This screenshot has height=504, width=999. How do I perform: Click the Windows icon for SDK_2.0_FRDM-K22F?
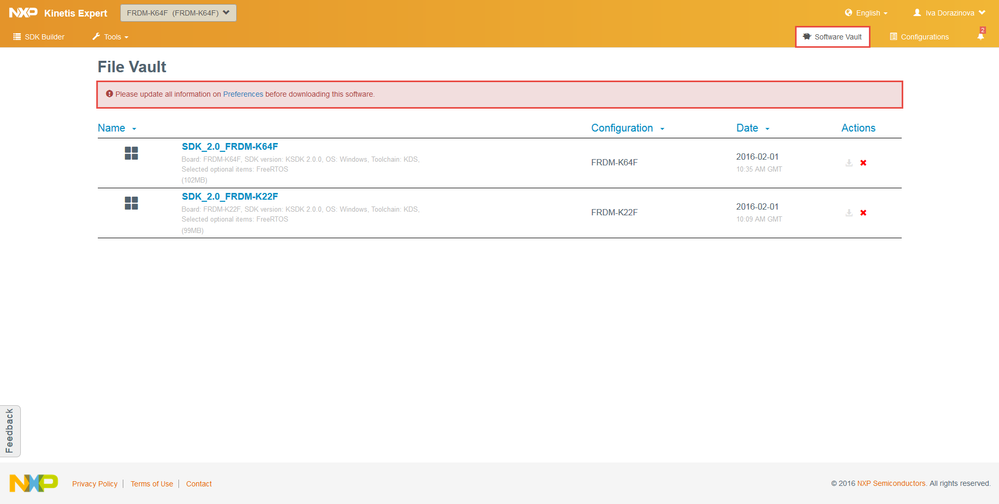tap(131, 203)
